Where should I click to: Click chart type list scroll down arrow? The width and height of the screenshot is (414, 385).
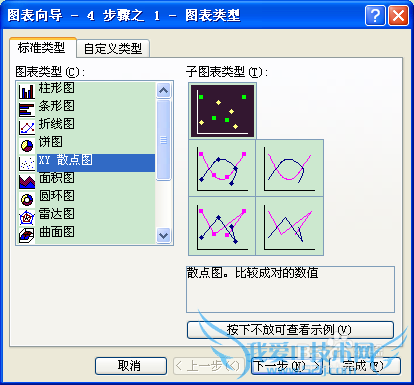click(x=163, y=236)
